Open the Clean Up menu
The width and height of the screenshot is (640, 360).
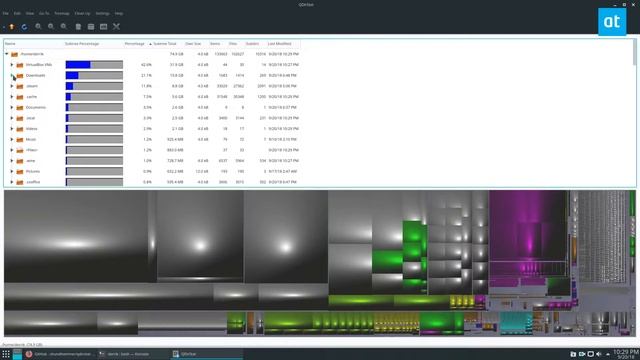pyautogui.click(x=82, y=13)
